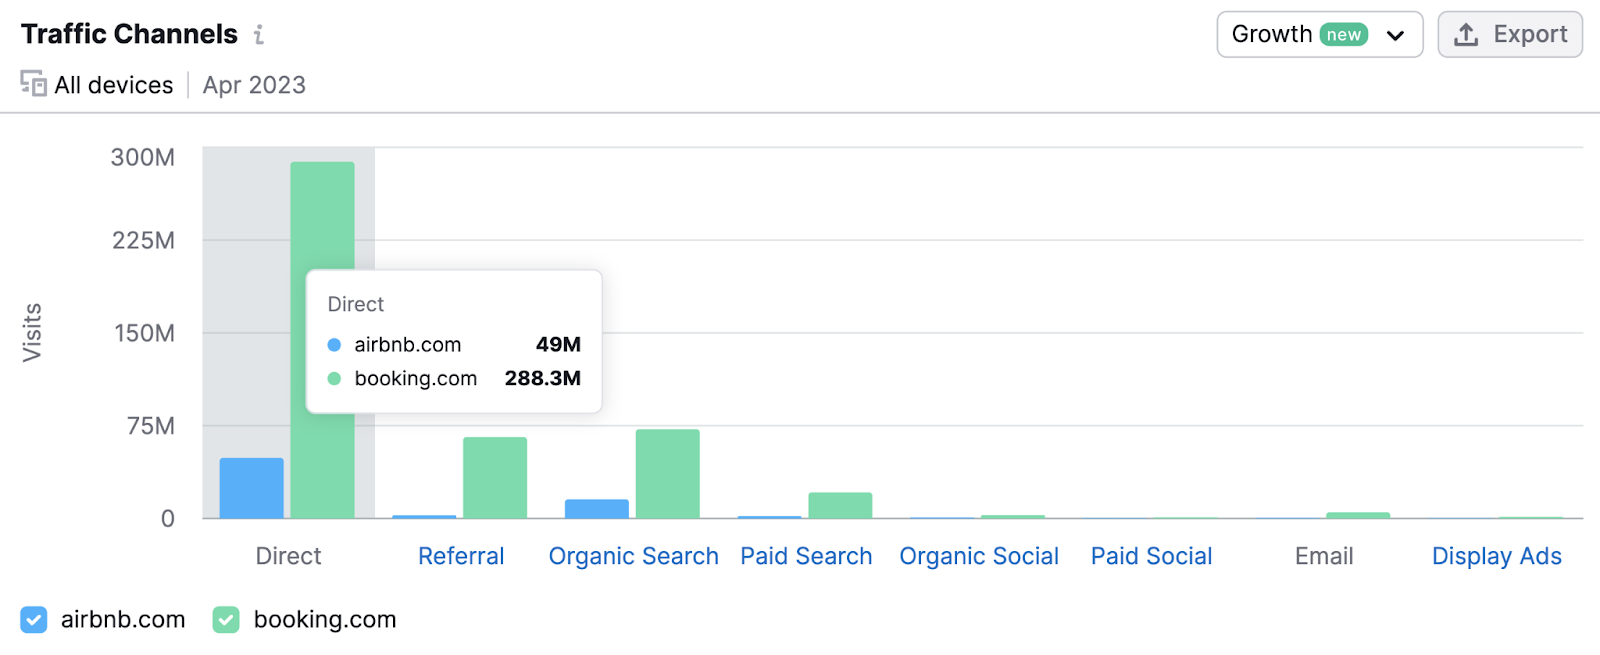This screenshot has width=1600, height=655.
Task: Click the blue airbnb.com tooltip dot
Action: click(334, 345)
